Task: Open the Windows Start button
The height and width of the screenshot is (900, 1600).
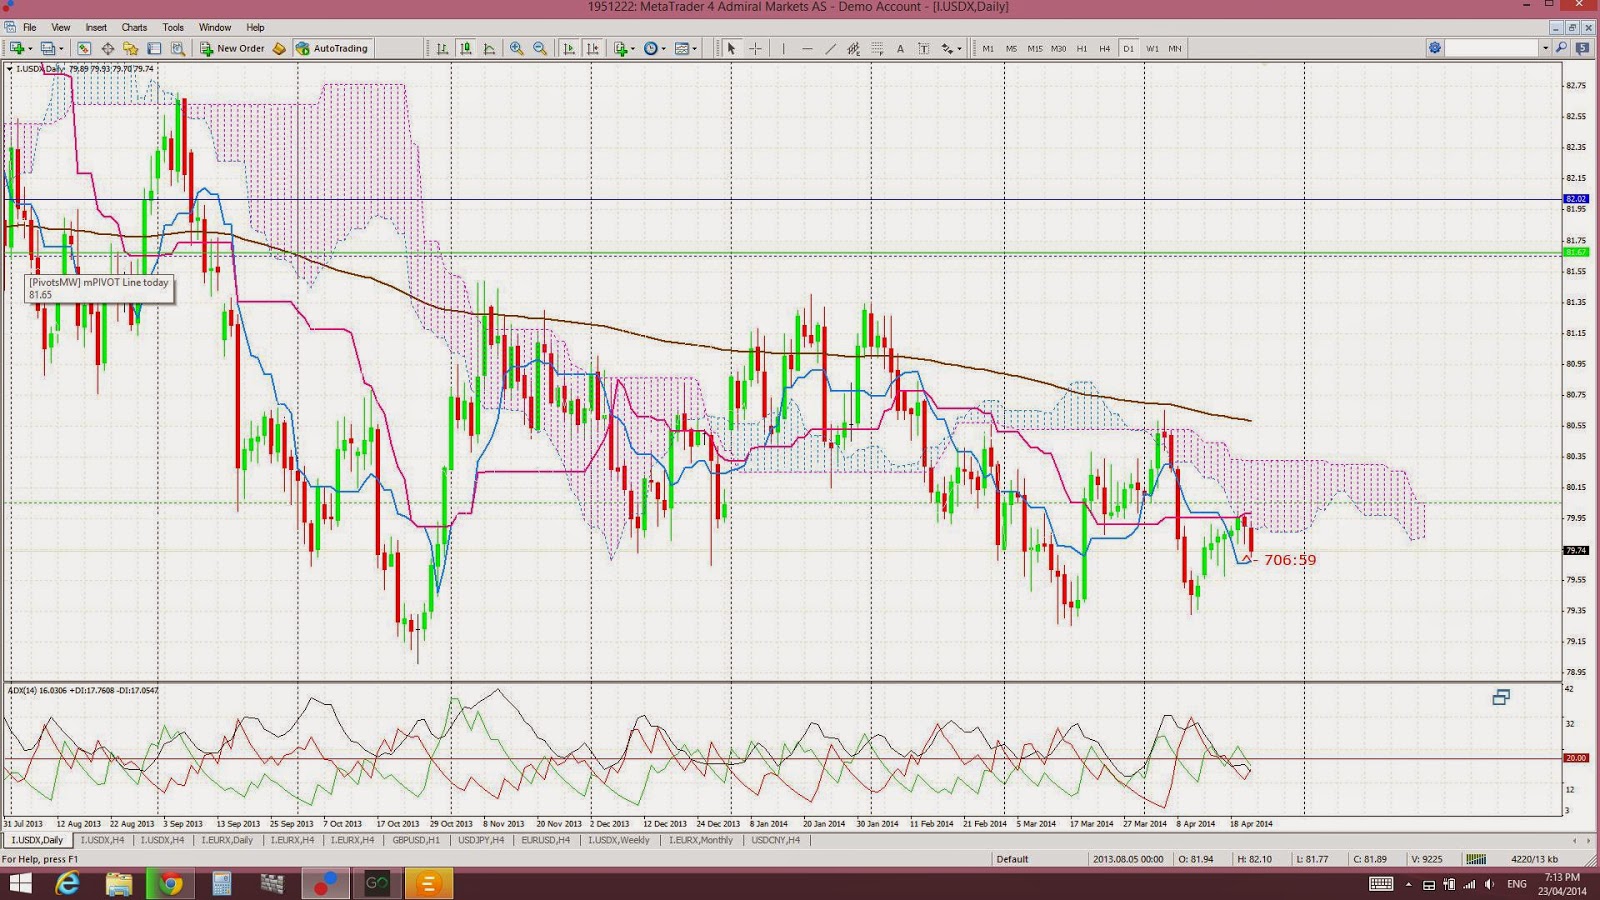Action: 20,884
